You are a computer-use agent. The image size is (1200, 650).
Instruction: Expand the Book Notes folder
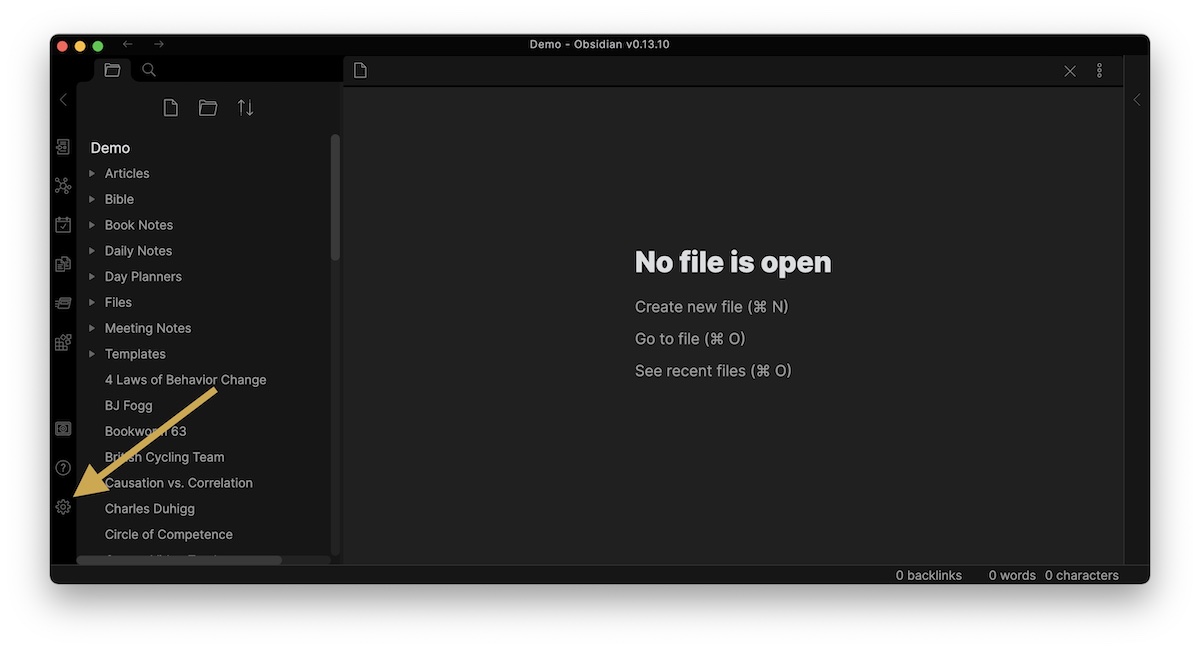click(92, 225)
